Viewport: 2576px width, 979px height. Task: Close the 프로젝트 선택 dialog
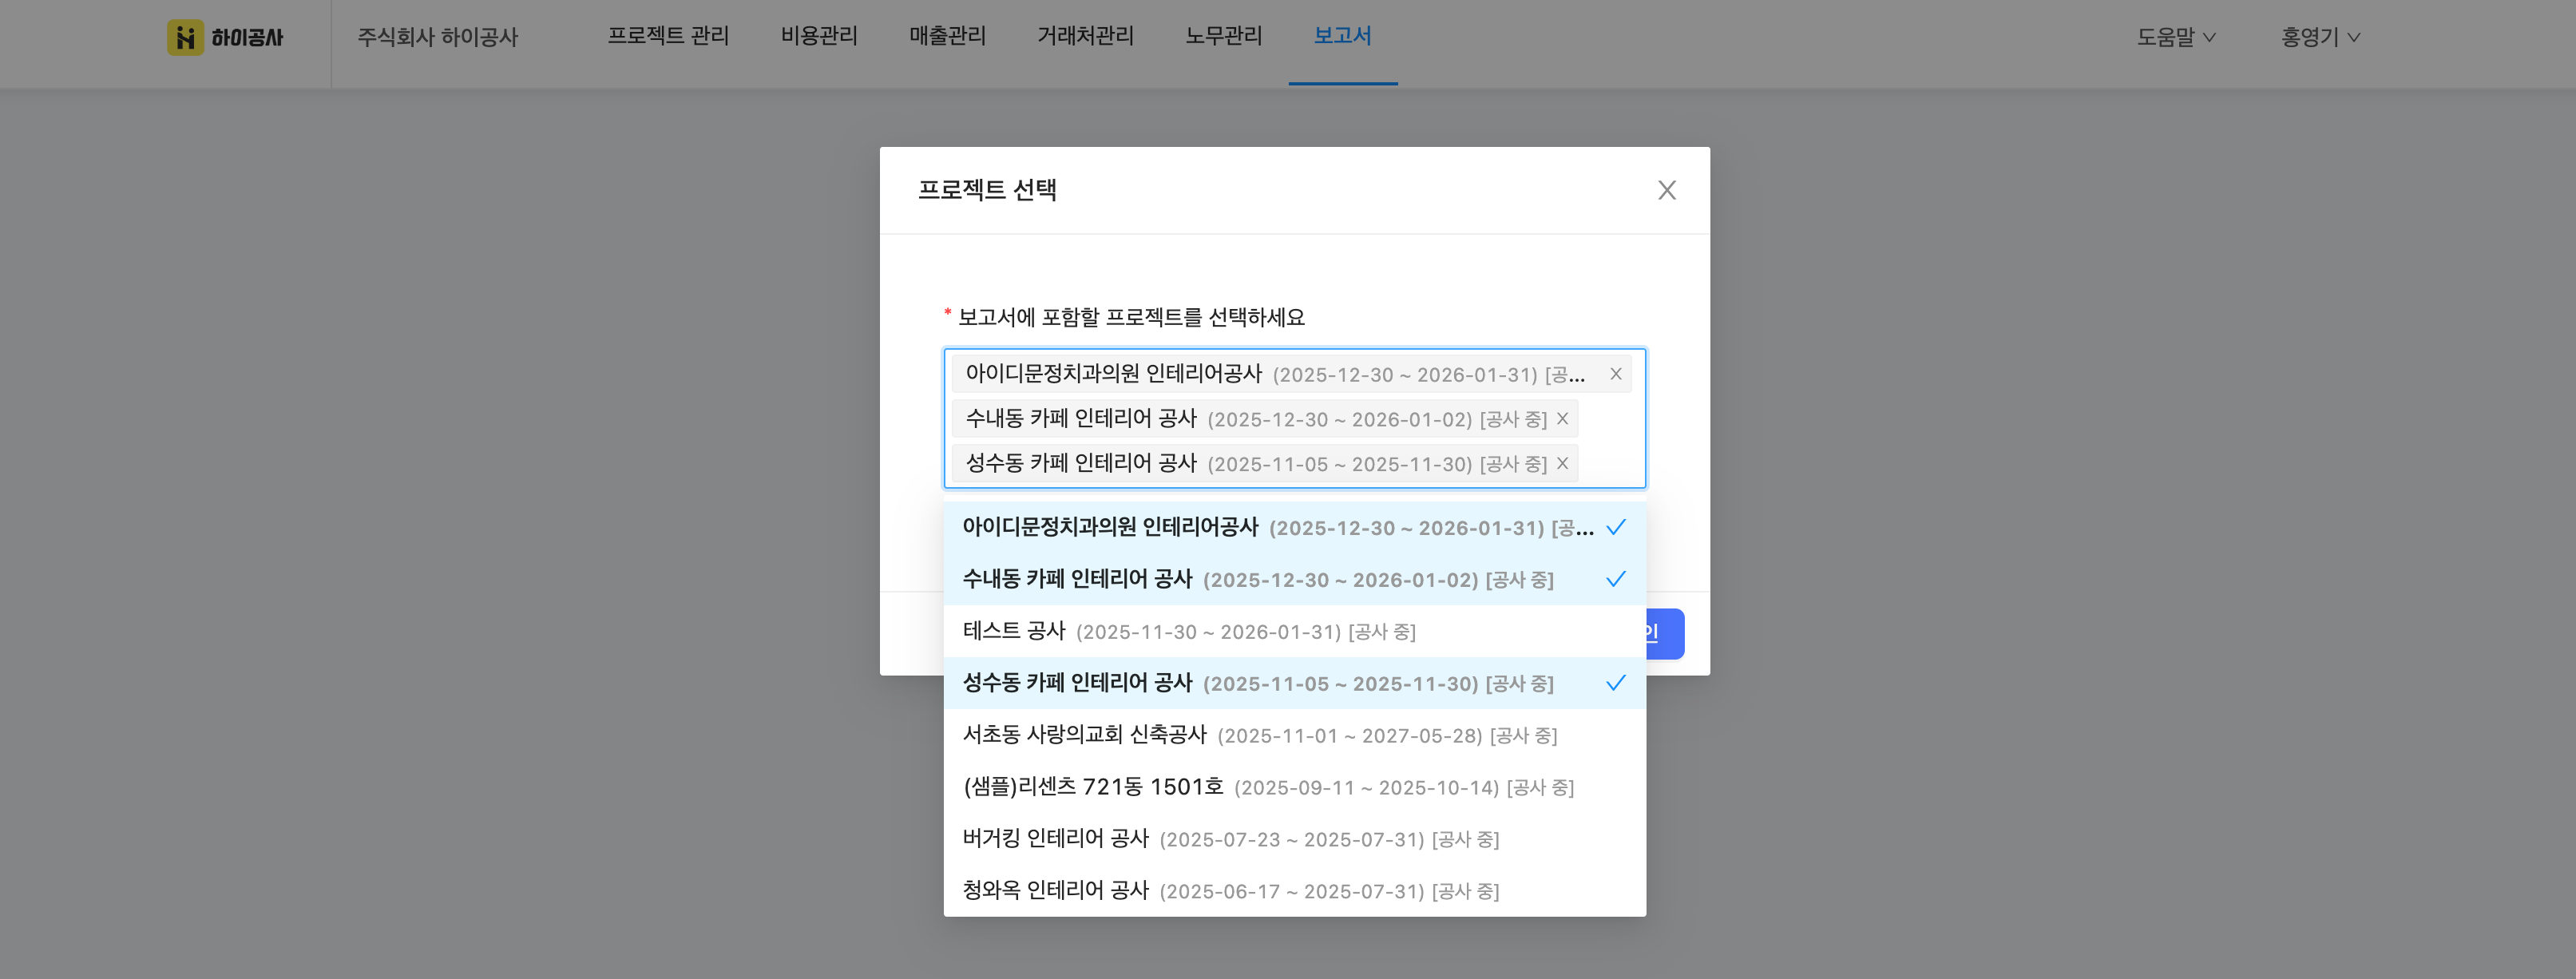tap(1666, 190)
